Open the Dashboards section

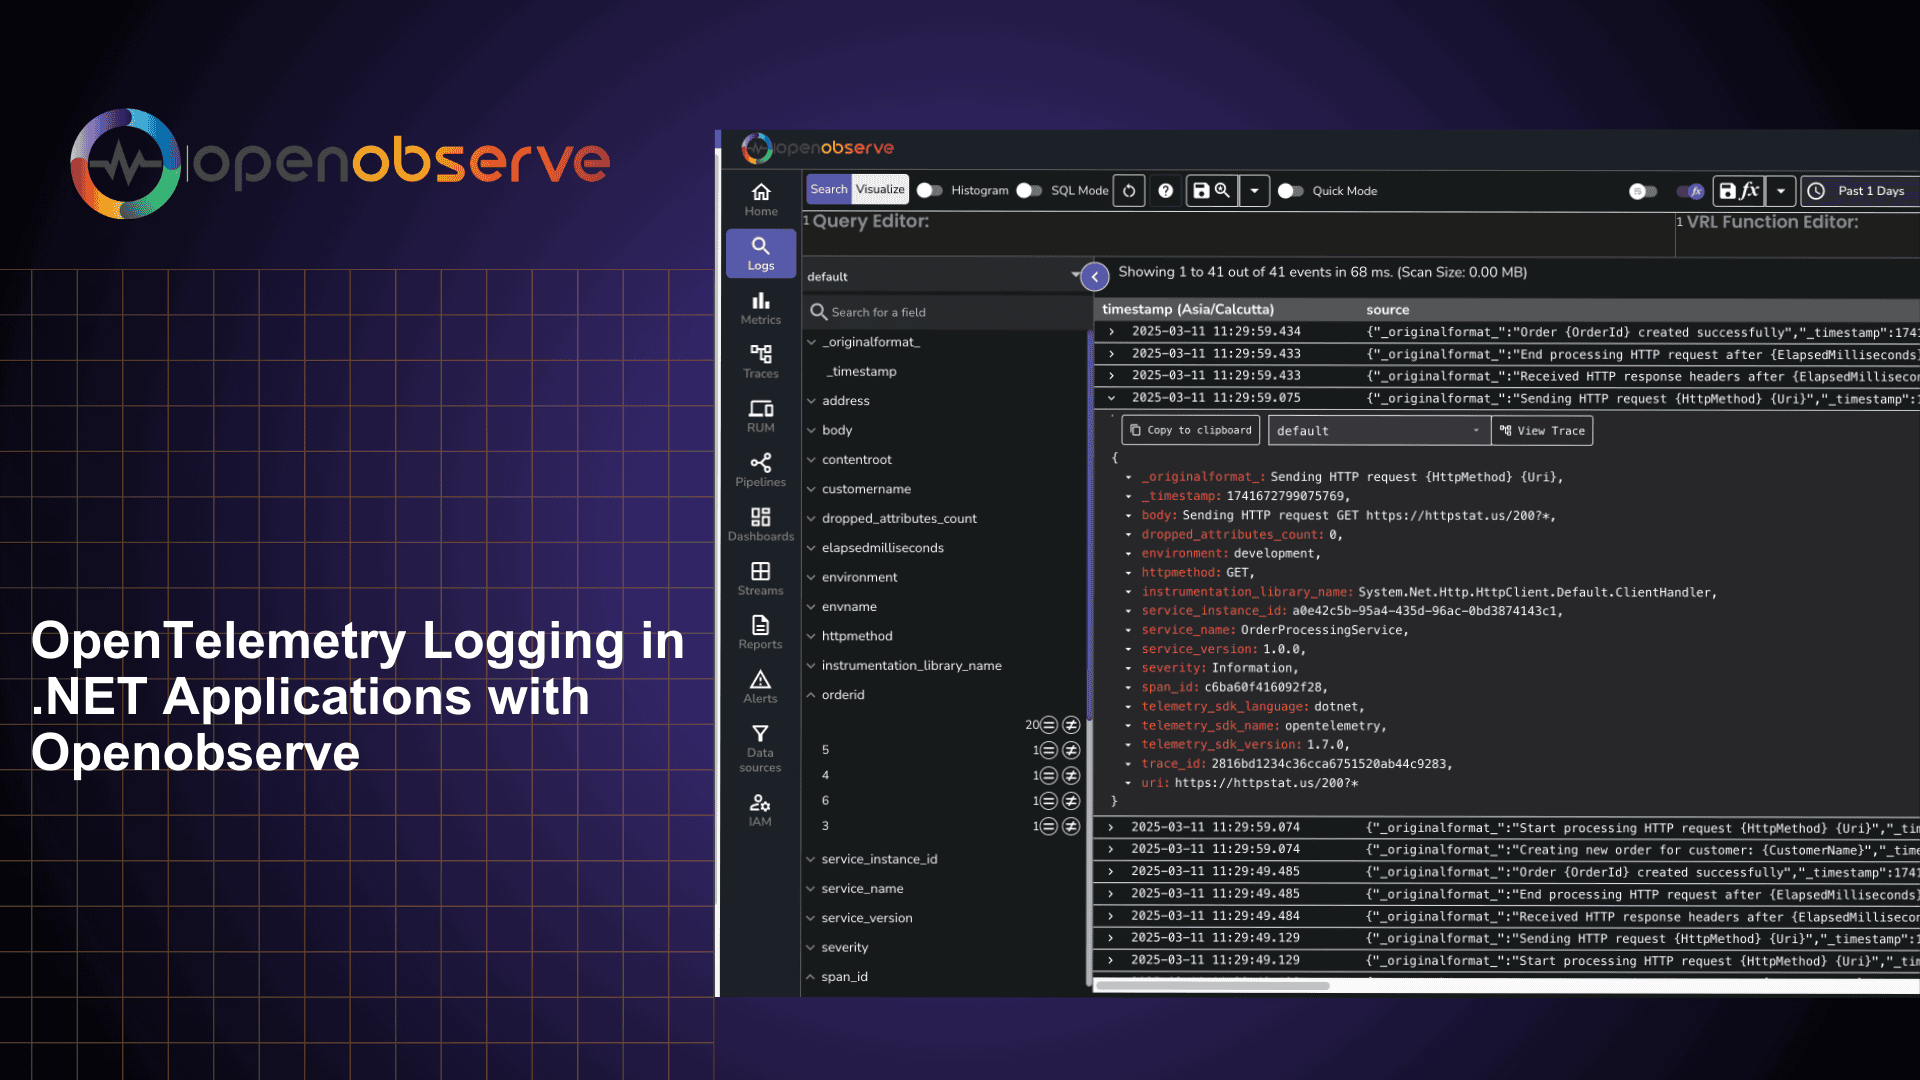760,523
